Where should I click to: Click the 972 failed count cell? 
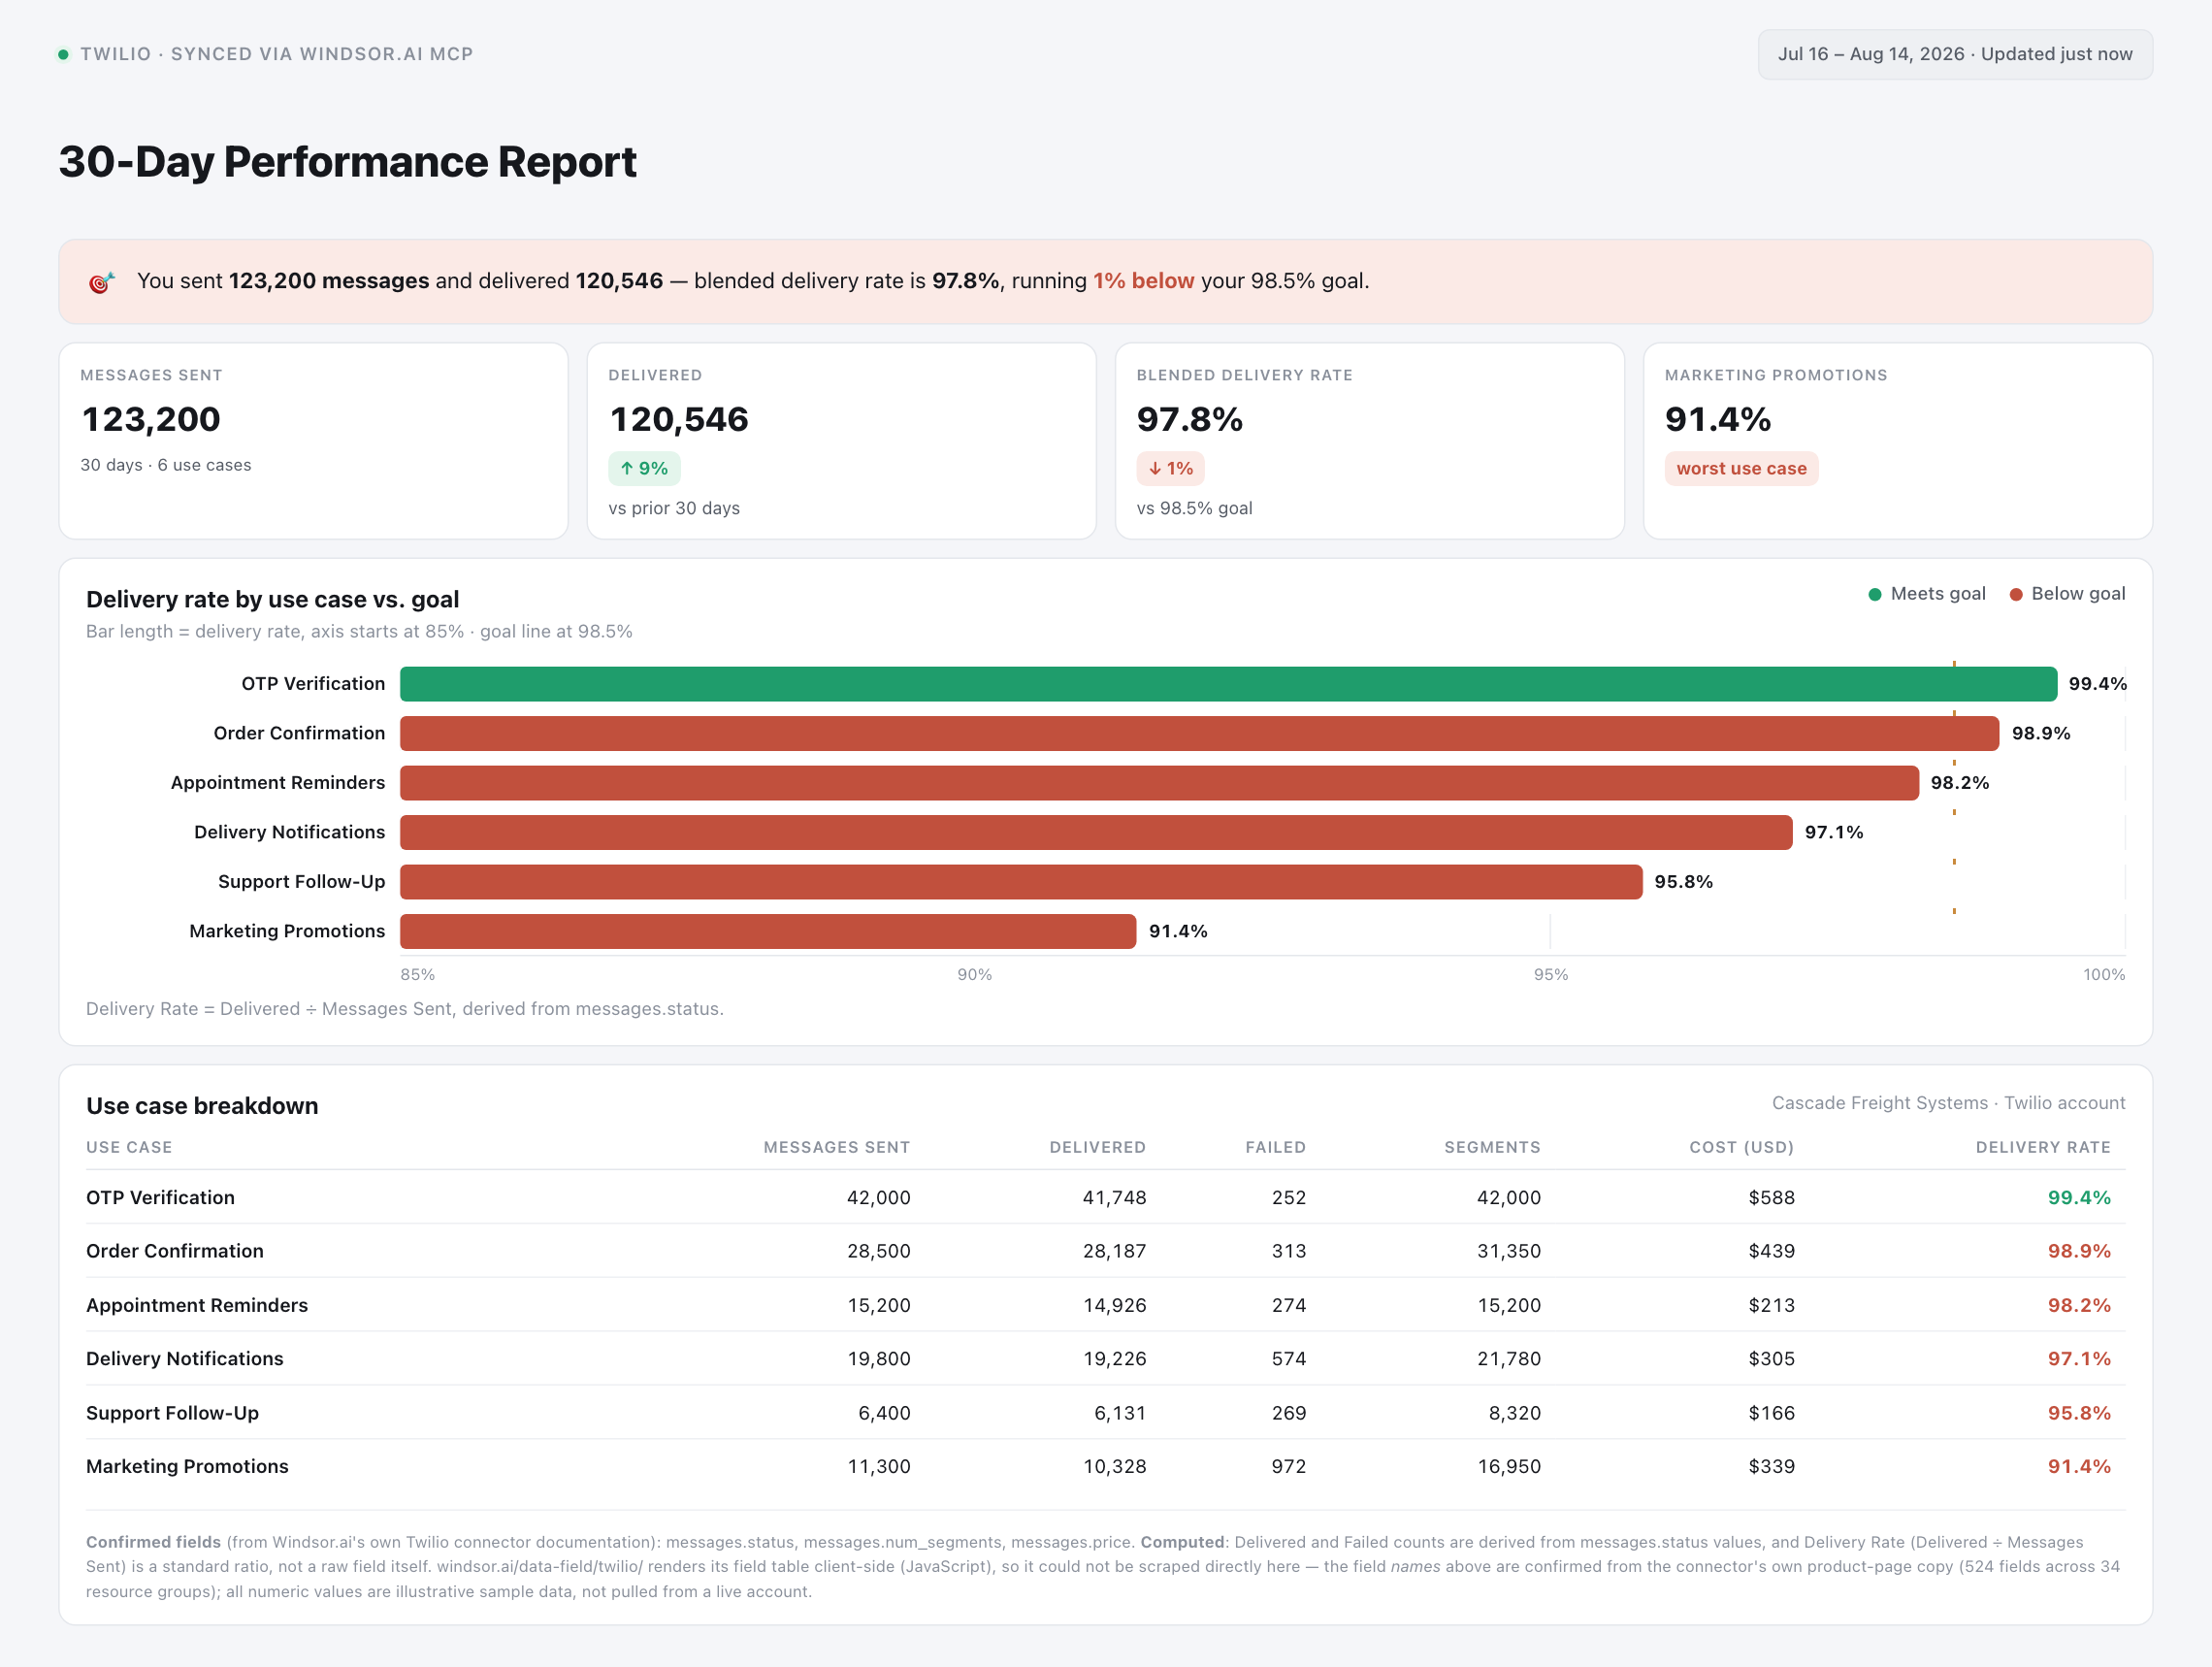[1288, 1466]
